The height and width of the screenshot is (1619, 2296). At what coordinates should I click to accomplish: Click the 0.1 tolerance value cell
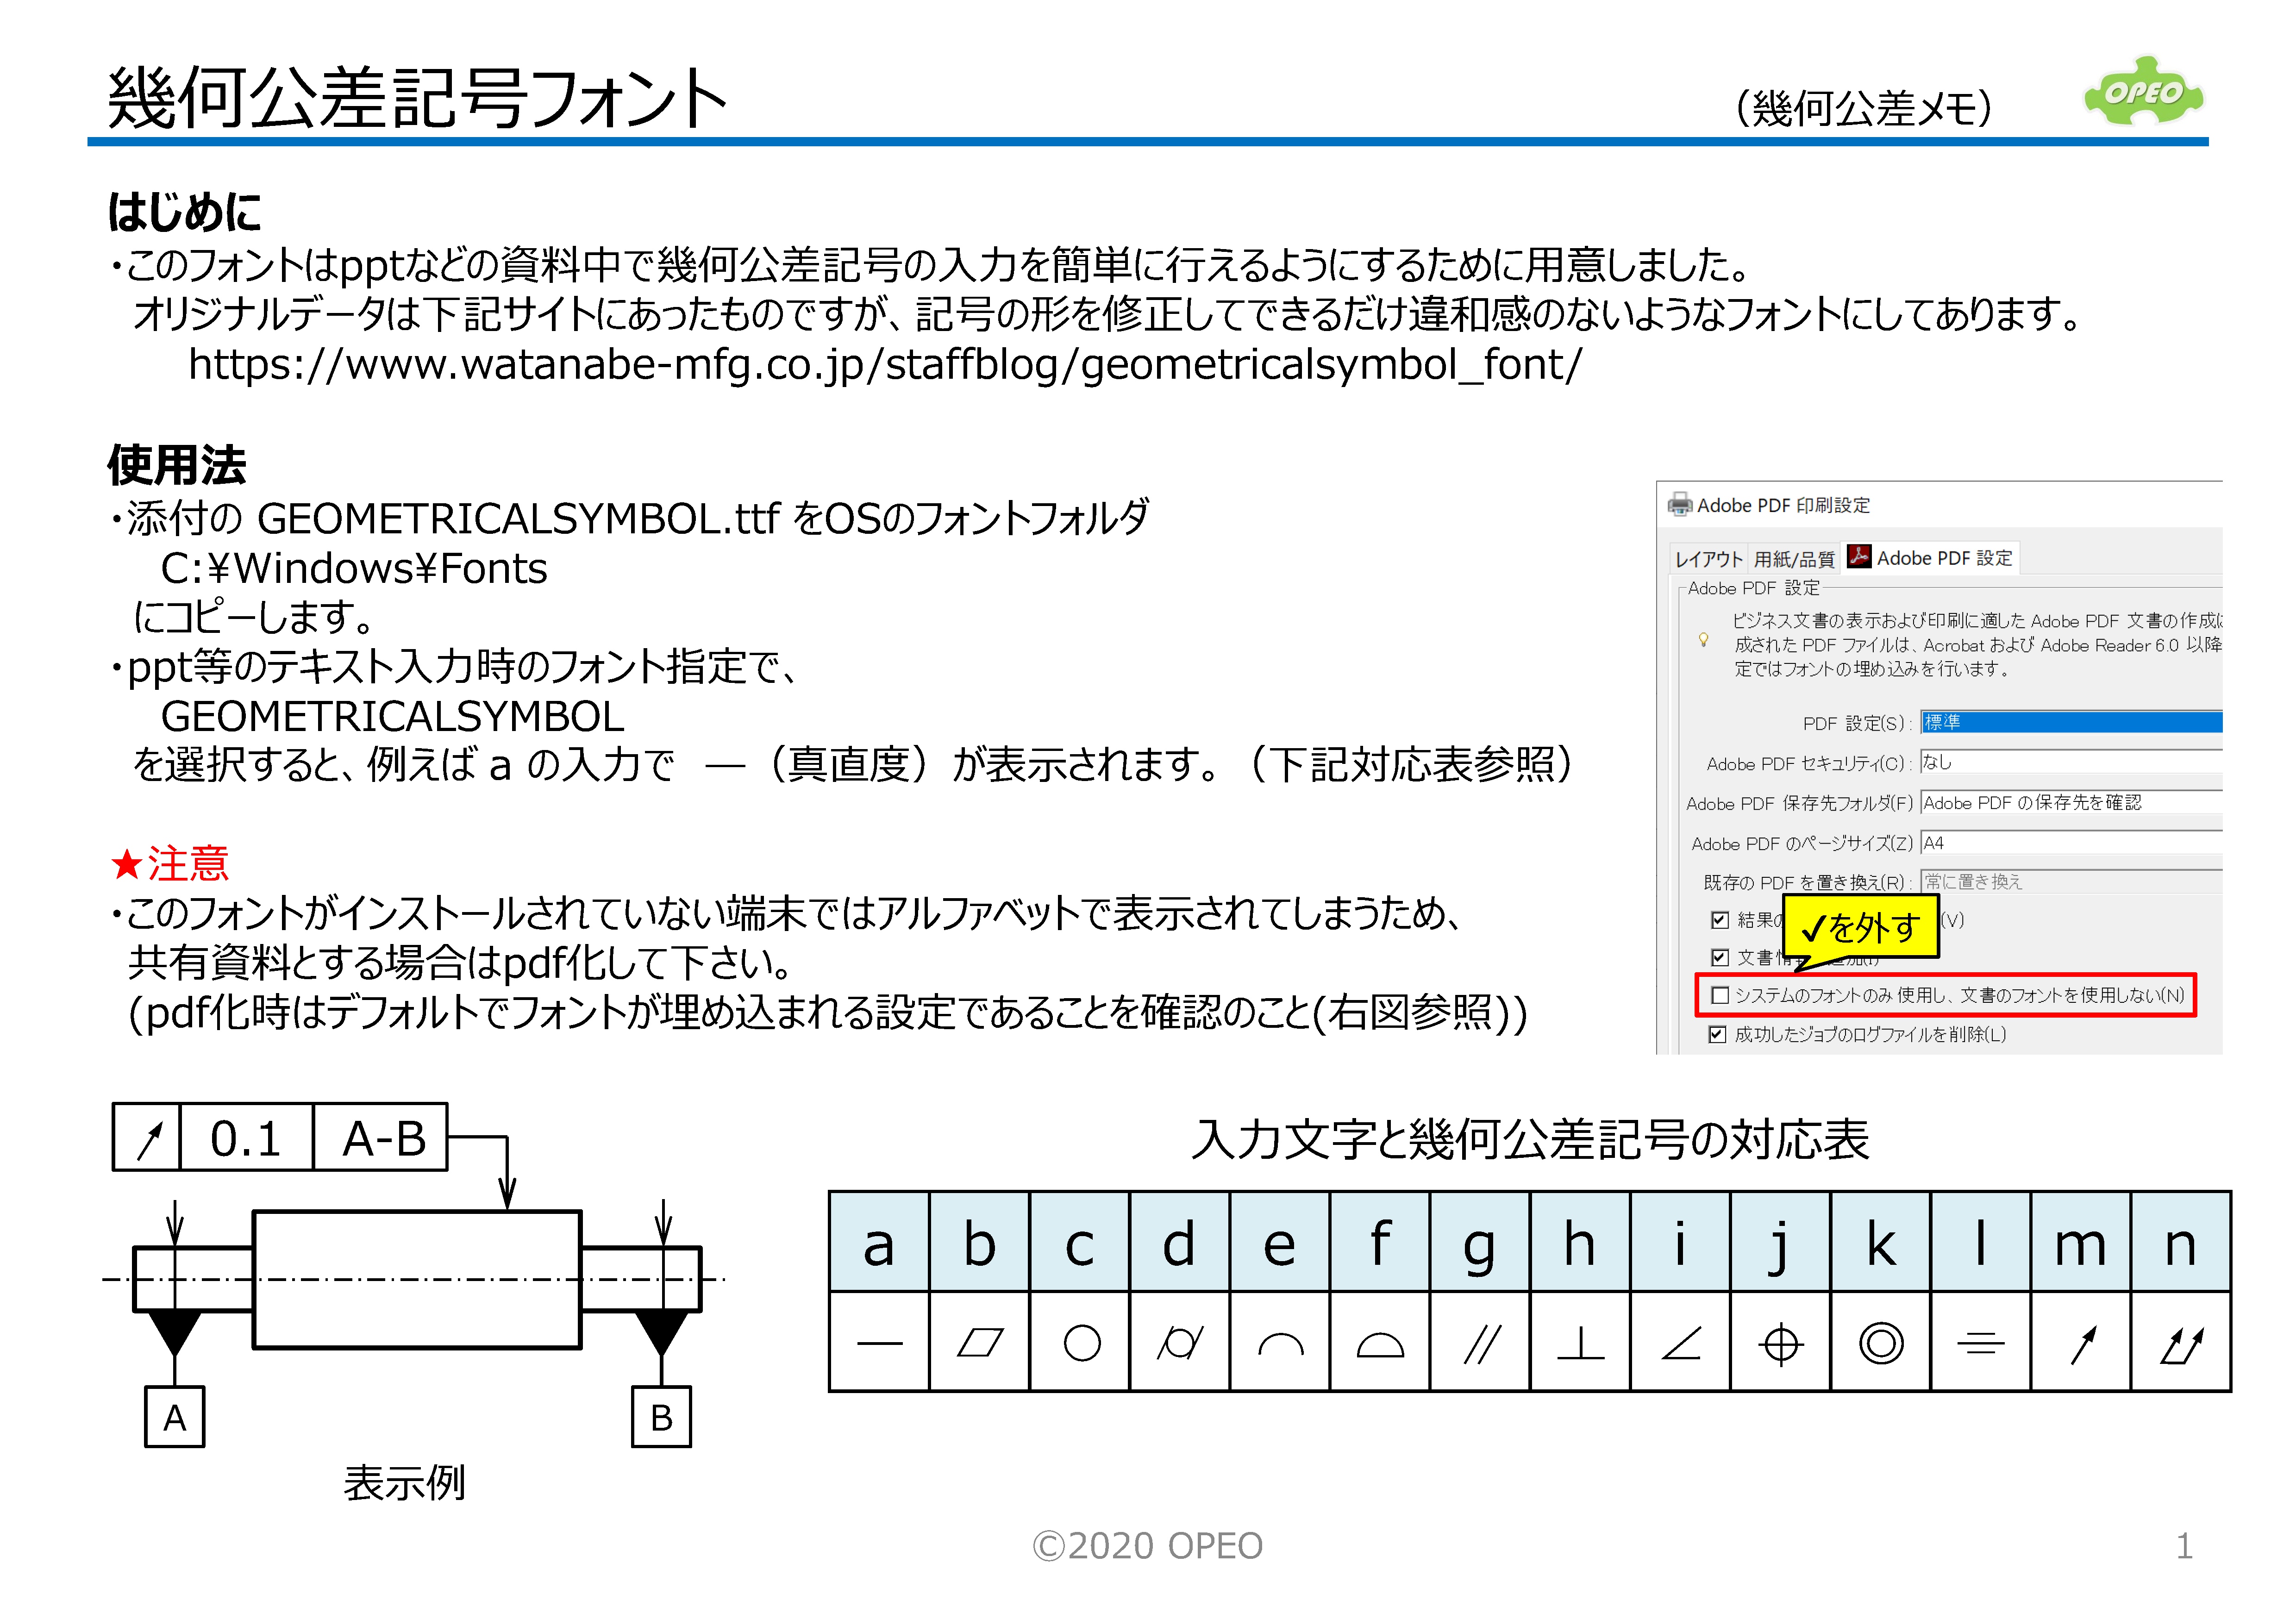[x=246, y=1138]
